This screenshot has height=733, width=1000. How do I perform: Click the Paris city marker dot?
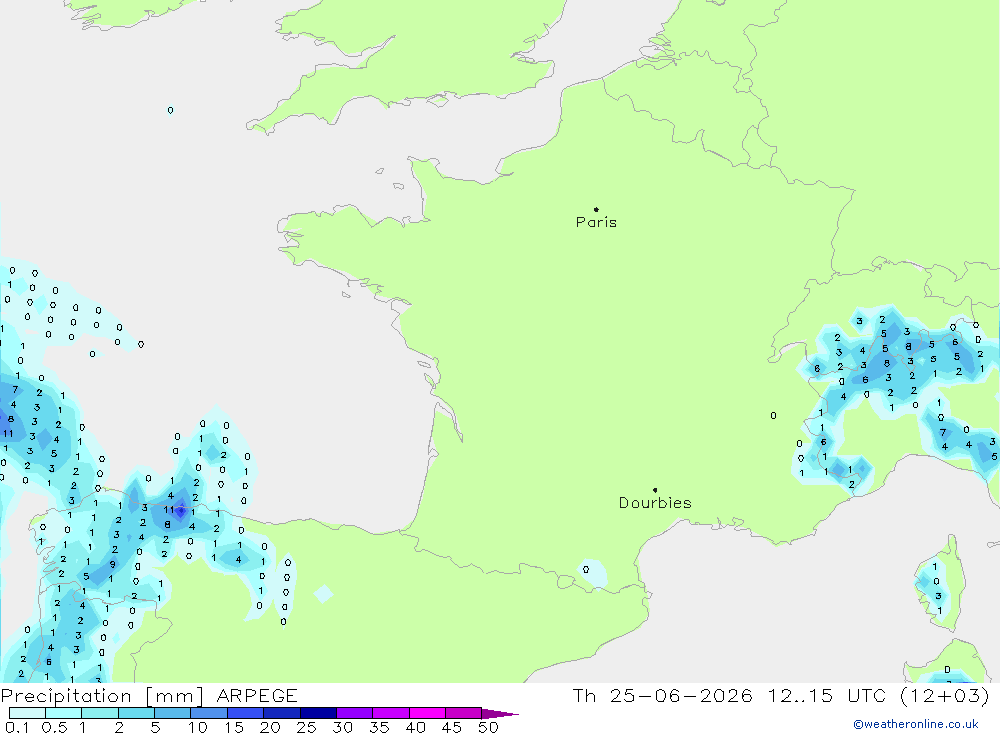click(596, 209)
